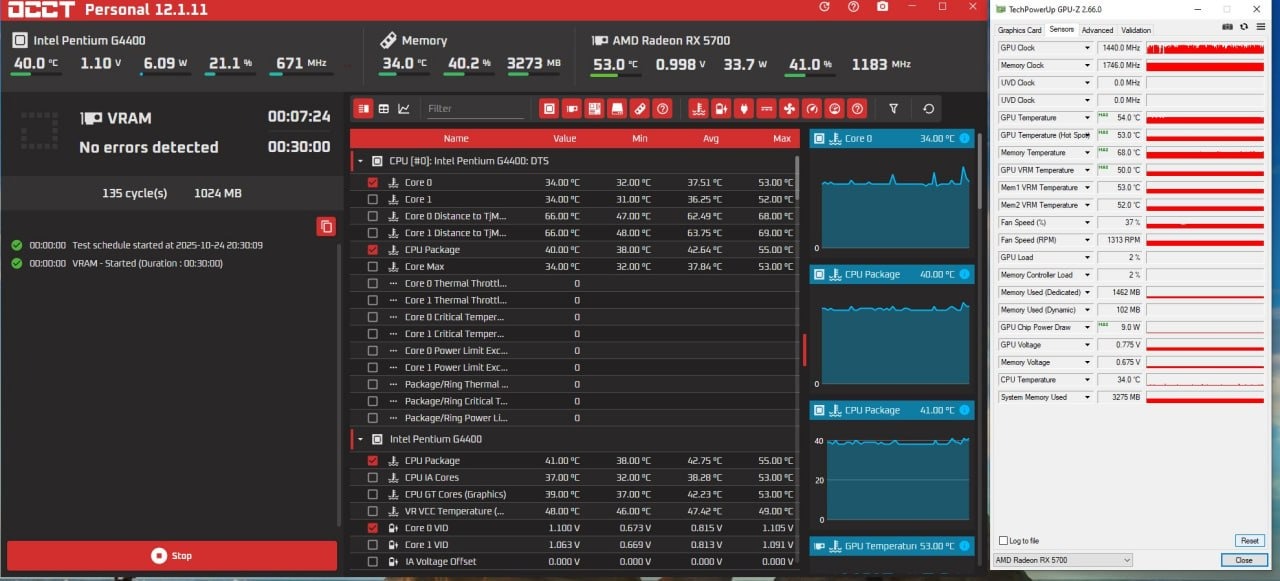
Task: Enable the Log to file checkbox
Action: [1004, 541]
